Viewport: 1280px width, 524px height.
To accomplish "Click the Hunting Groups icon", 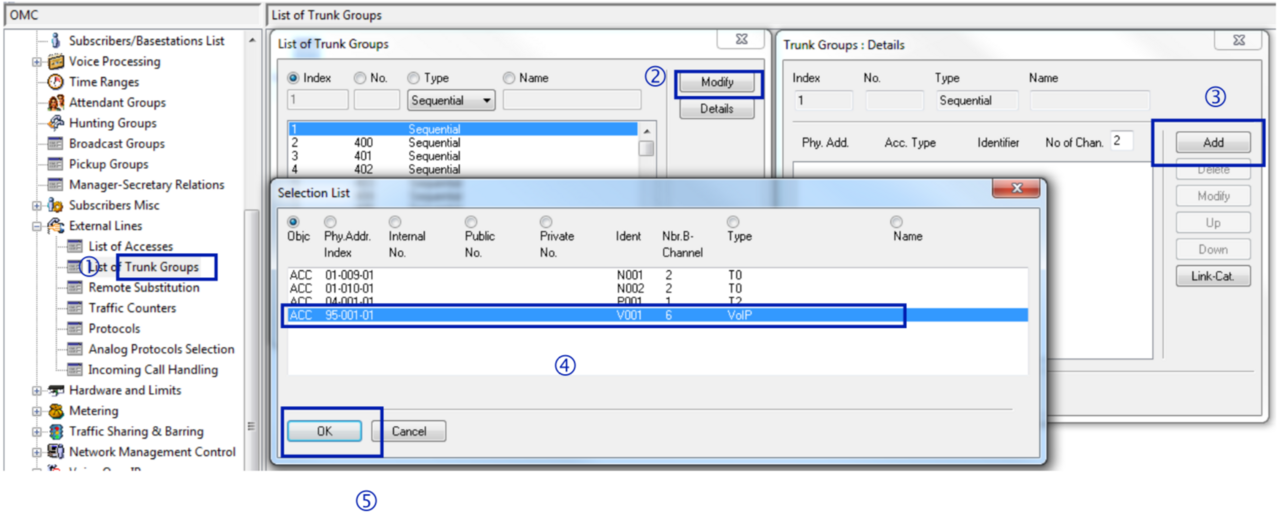I will (56, 123).
